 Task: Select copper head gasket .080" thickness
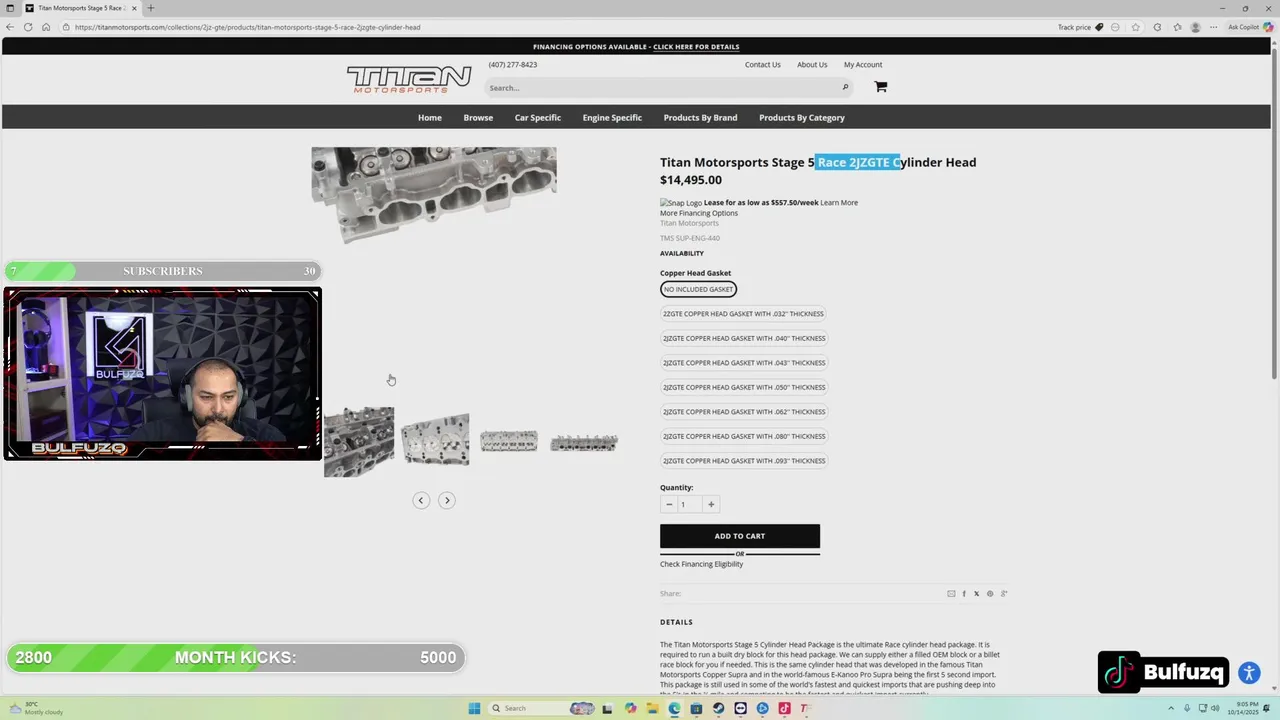743,436
